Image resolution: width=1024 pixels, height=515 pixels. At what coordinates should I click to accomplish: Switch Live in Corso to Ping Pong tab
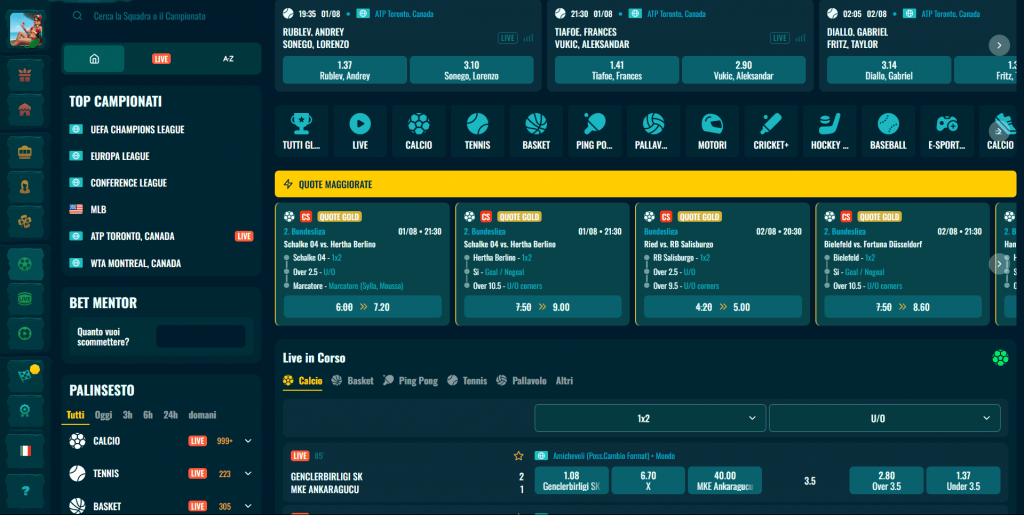point(411,381)
